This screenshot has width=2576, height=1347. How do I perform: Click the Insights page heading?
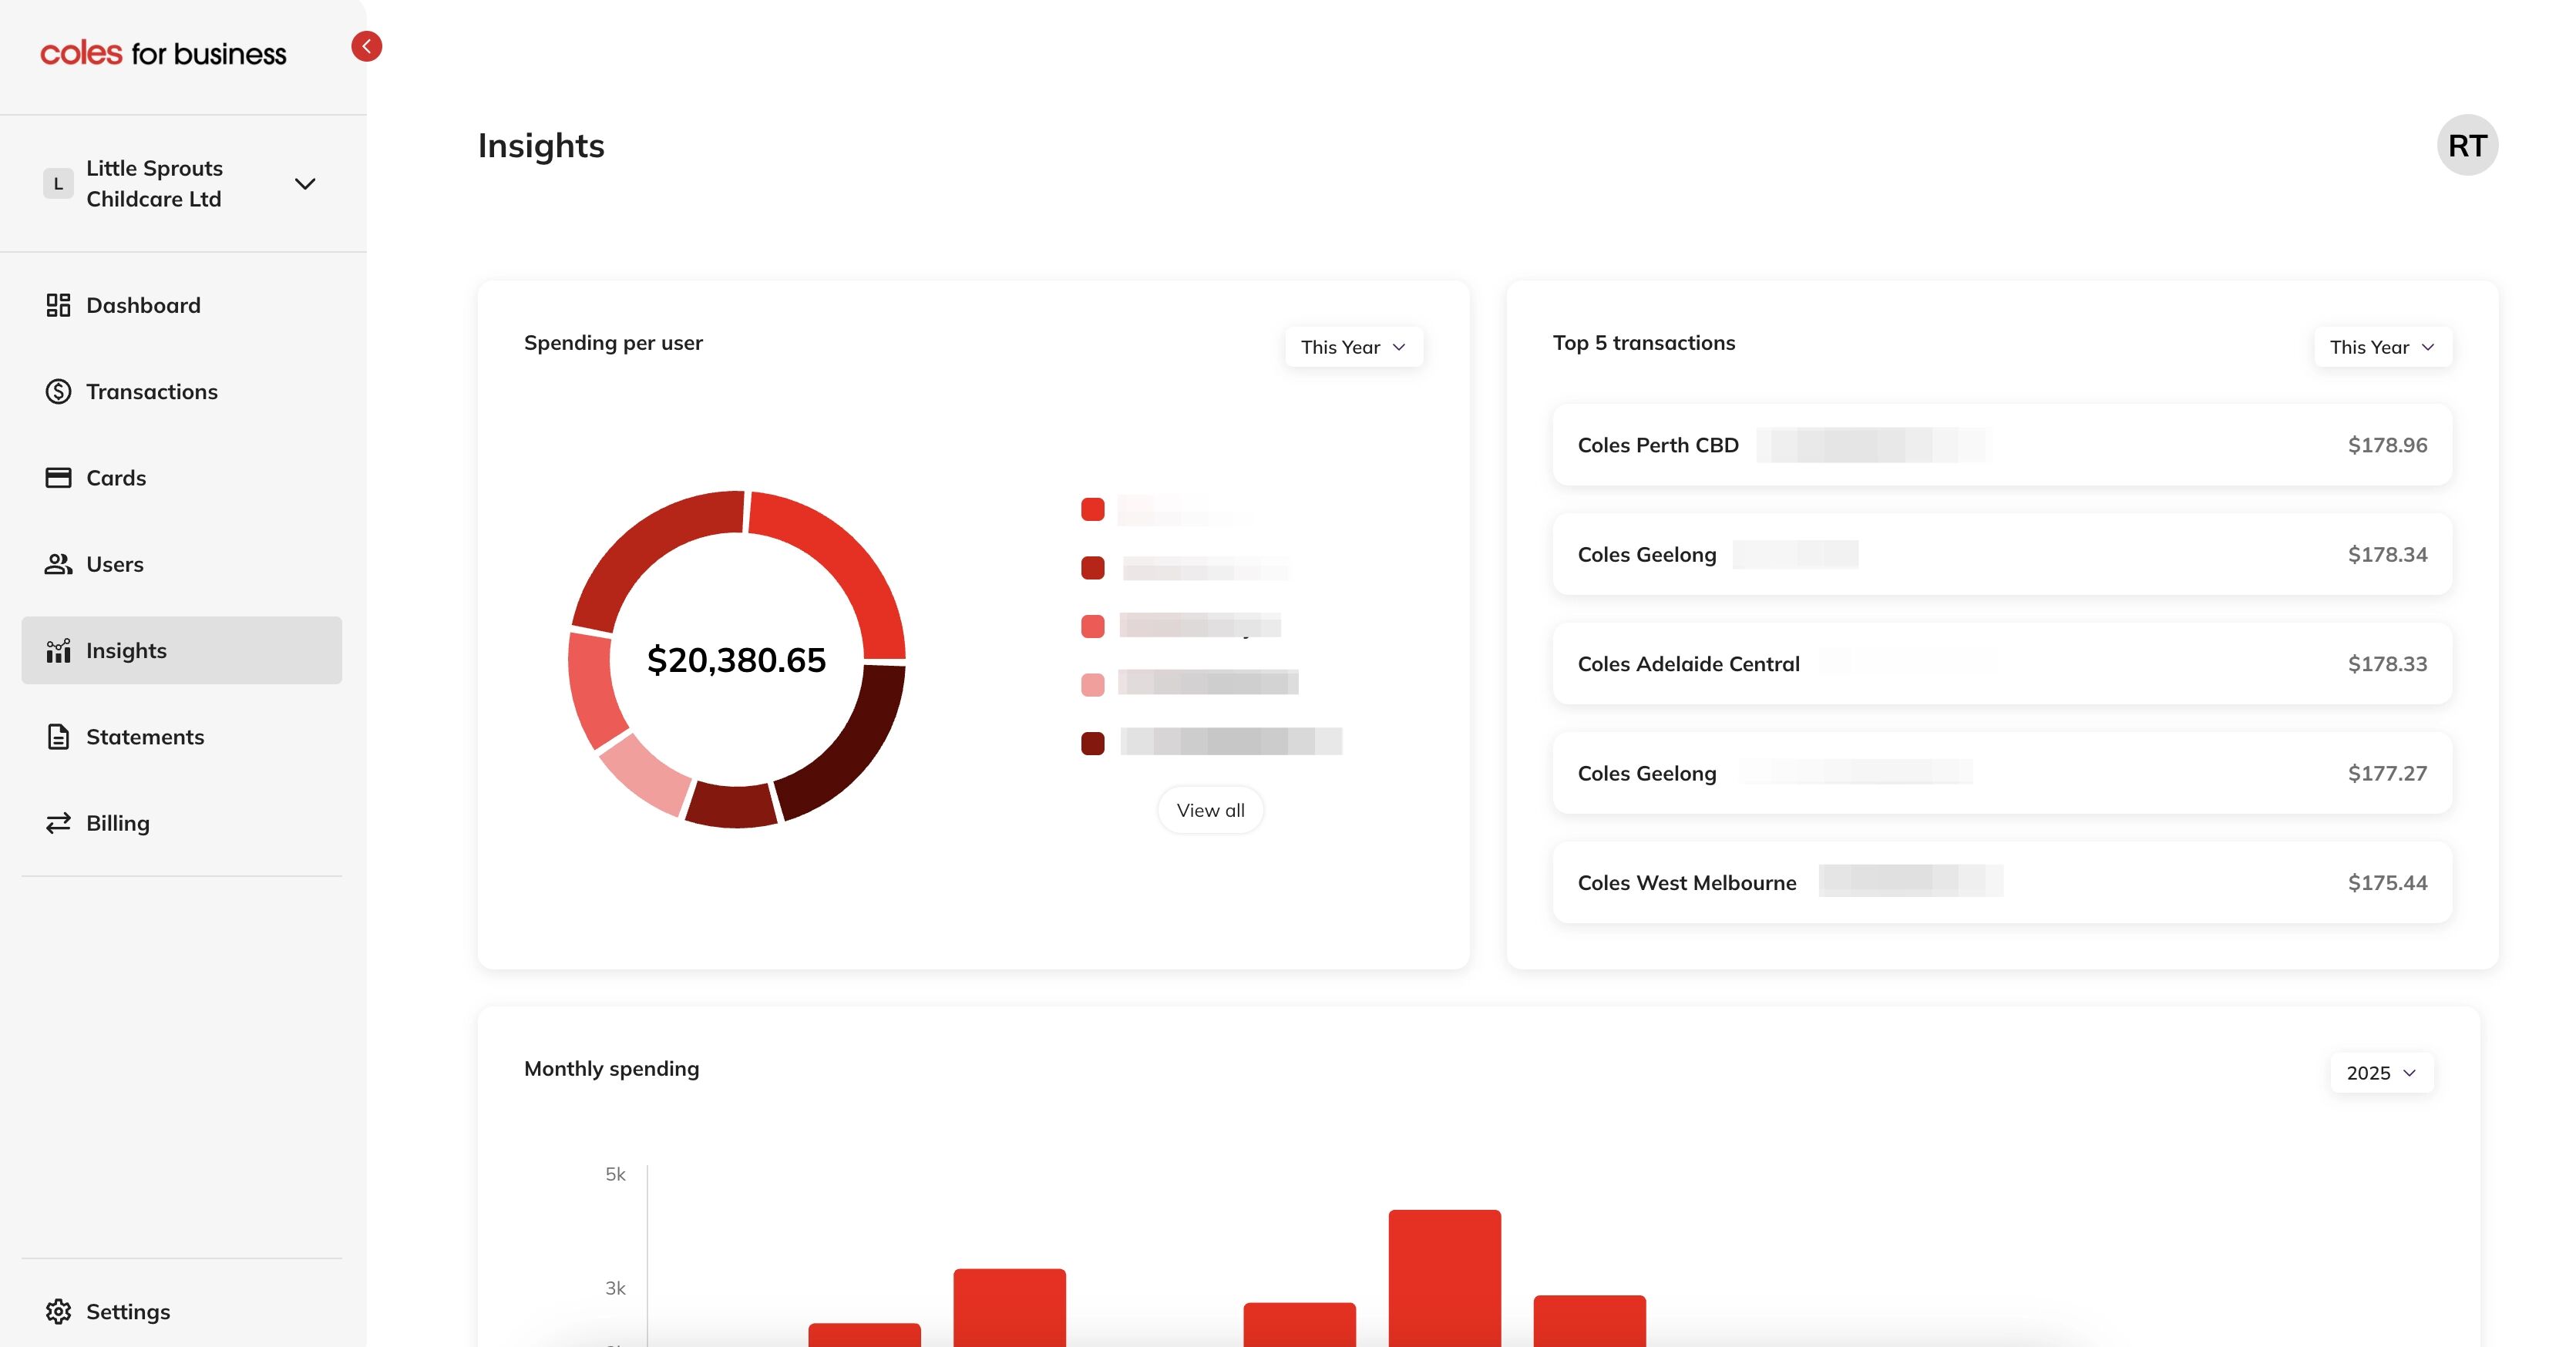pyautogui.click(x=541, y=145)
